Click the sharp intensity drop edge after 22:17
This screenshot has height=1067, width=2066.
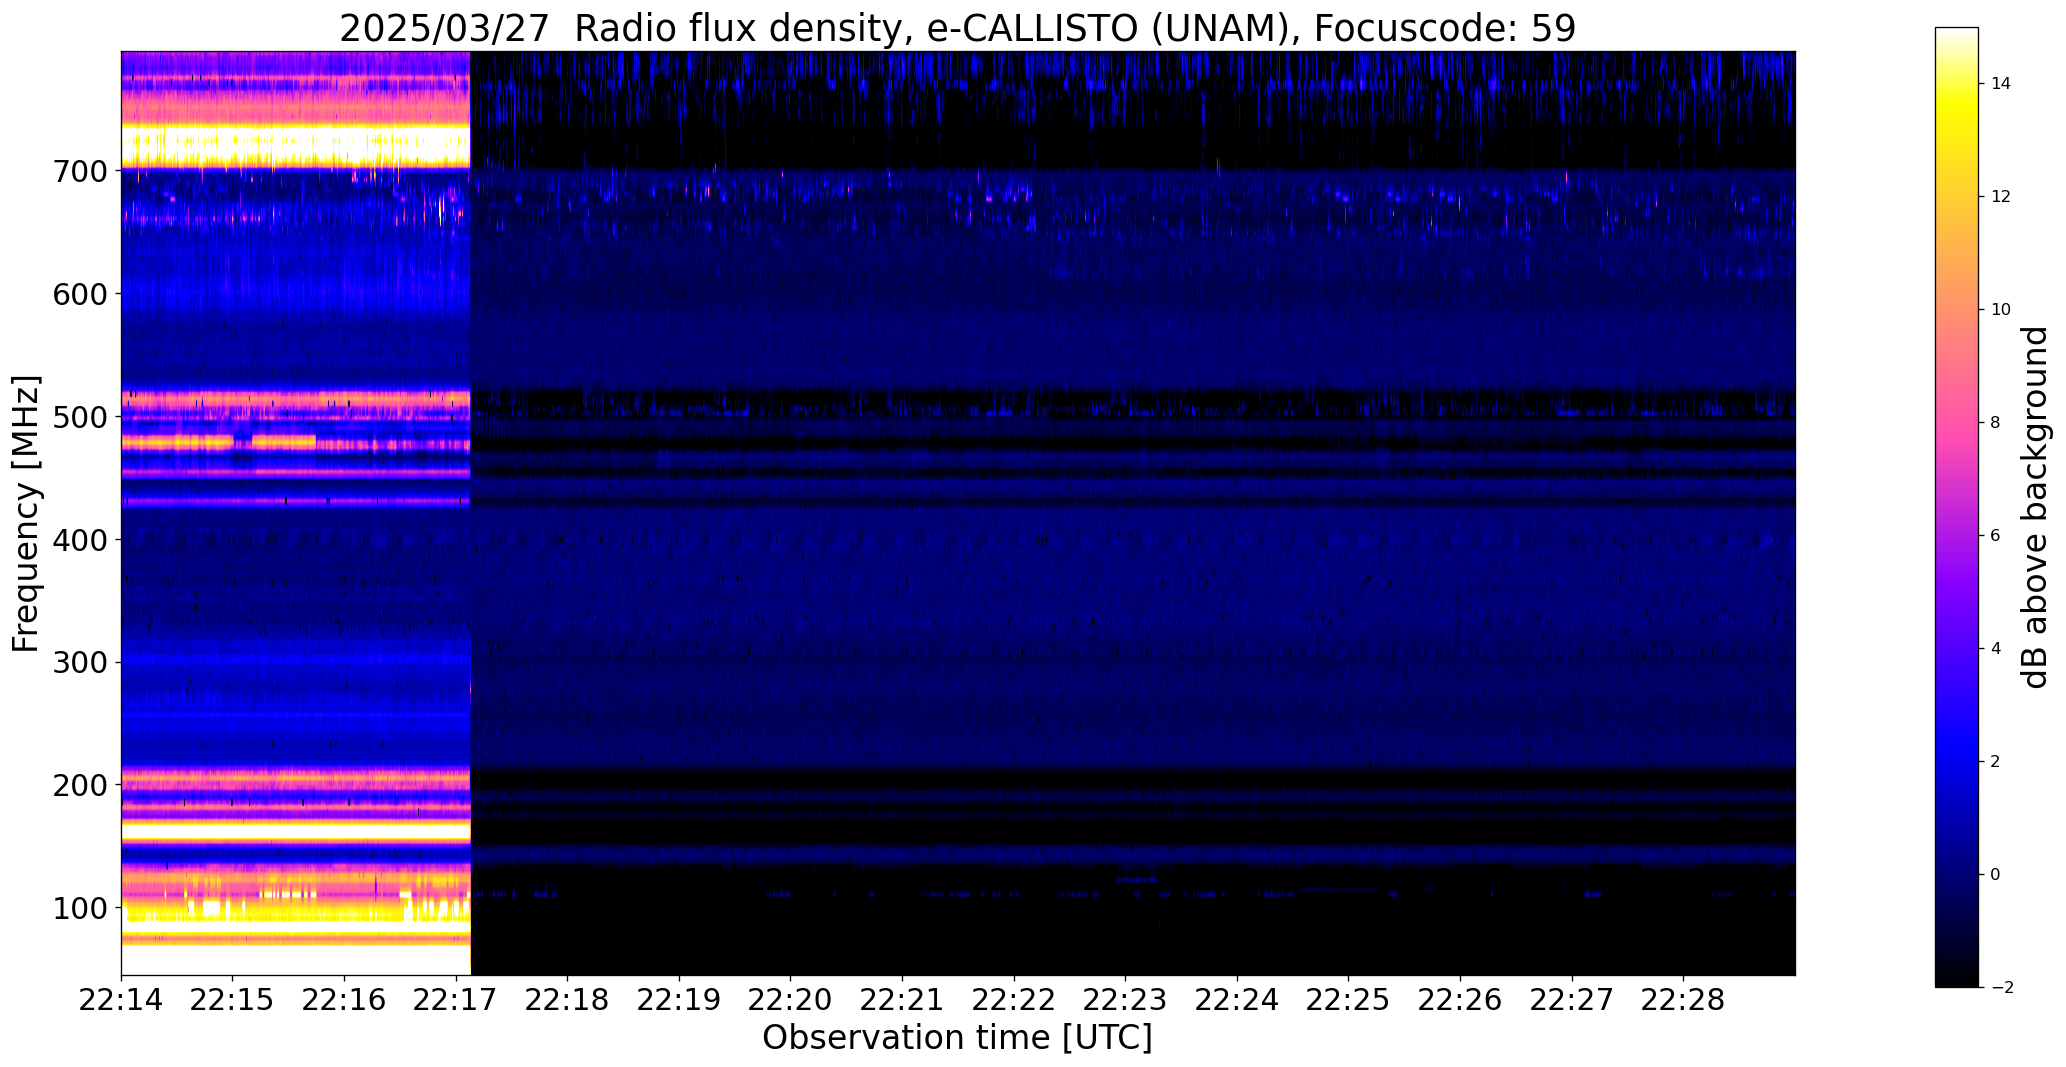tap(470, 513)
